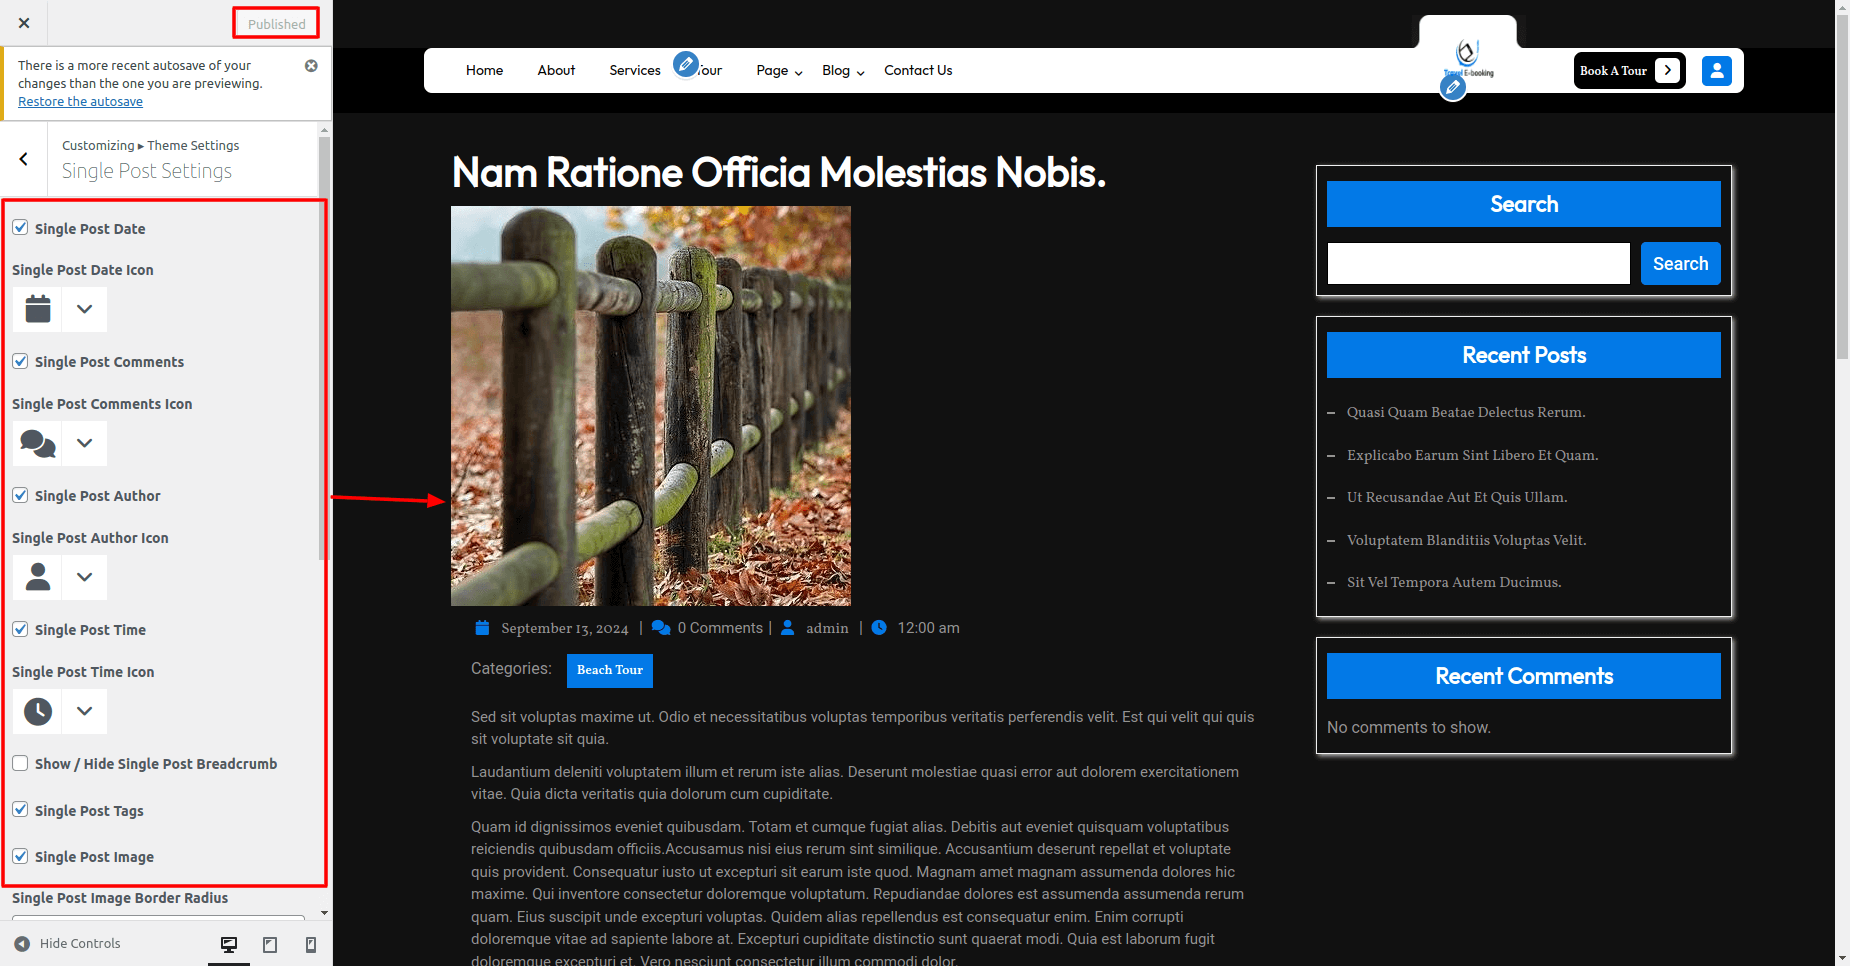Dismiss the autosave notice
Image resolution: width=1850 pixels, height=966 pixels.
pos(311,66)
